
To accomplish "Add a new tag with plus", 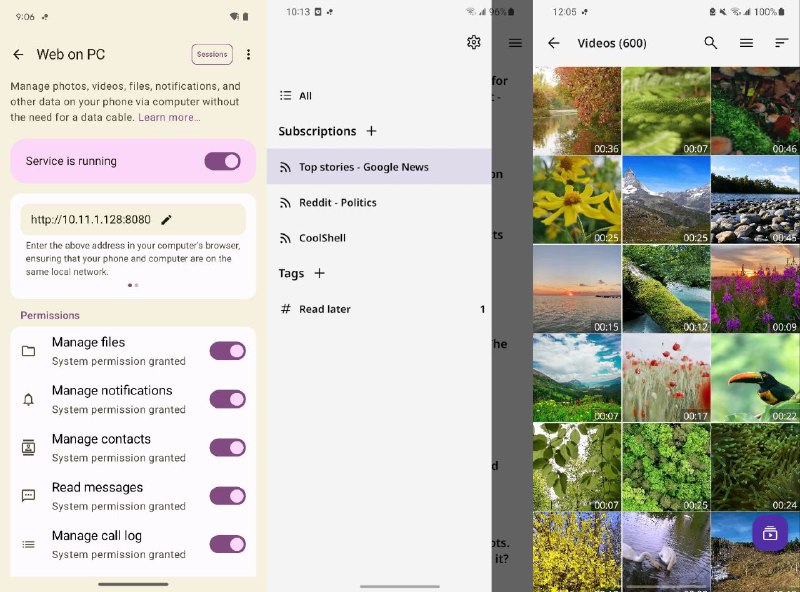I will click(320, 273).
